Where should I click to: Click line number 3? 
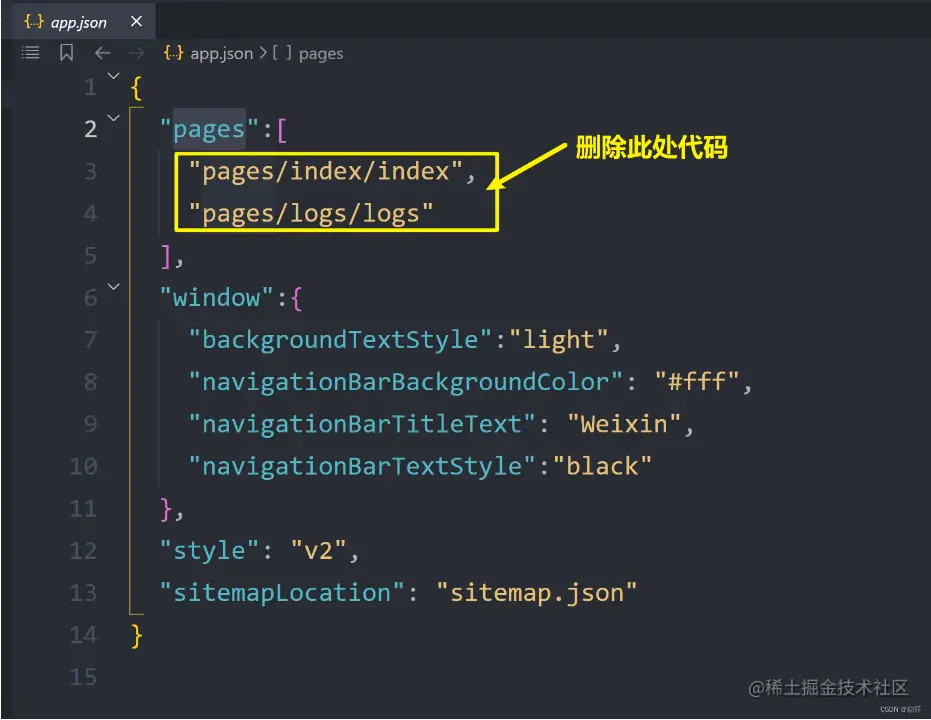tap(90, 171)
